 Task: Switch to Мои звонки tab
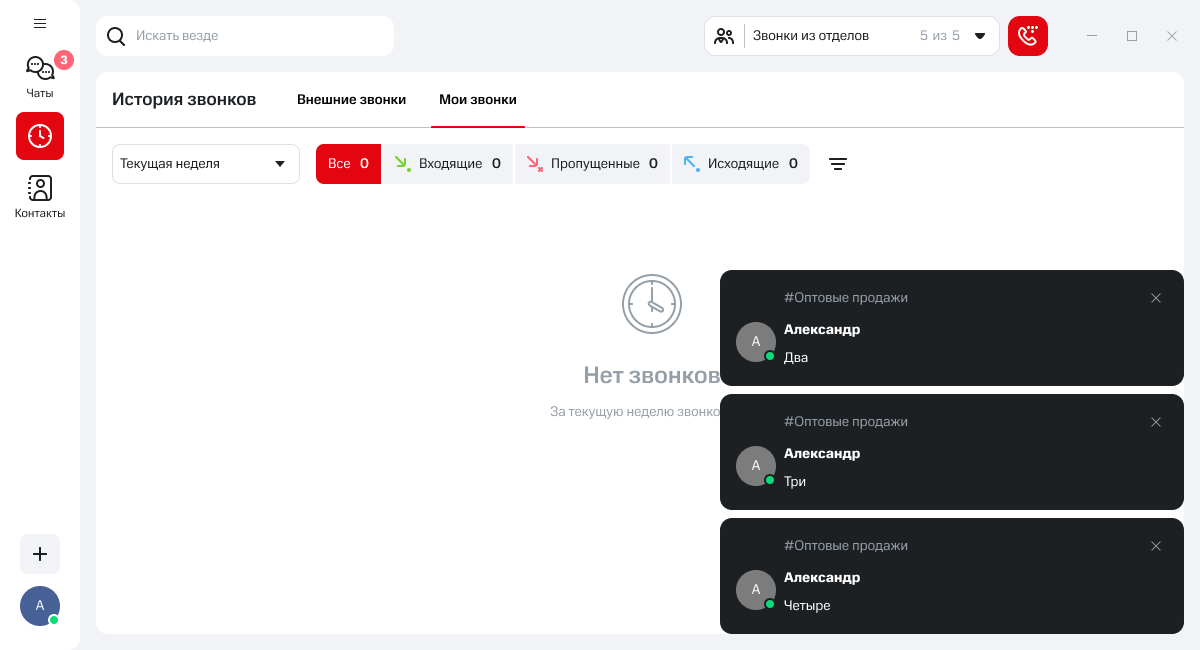click(x=478, y=100)
